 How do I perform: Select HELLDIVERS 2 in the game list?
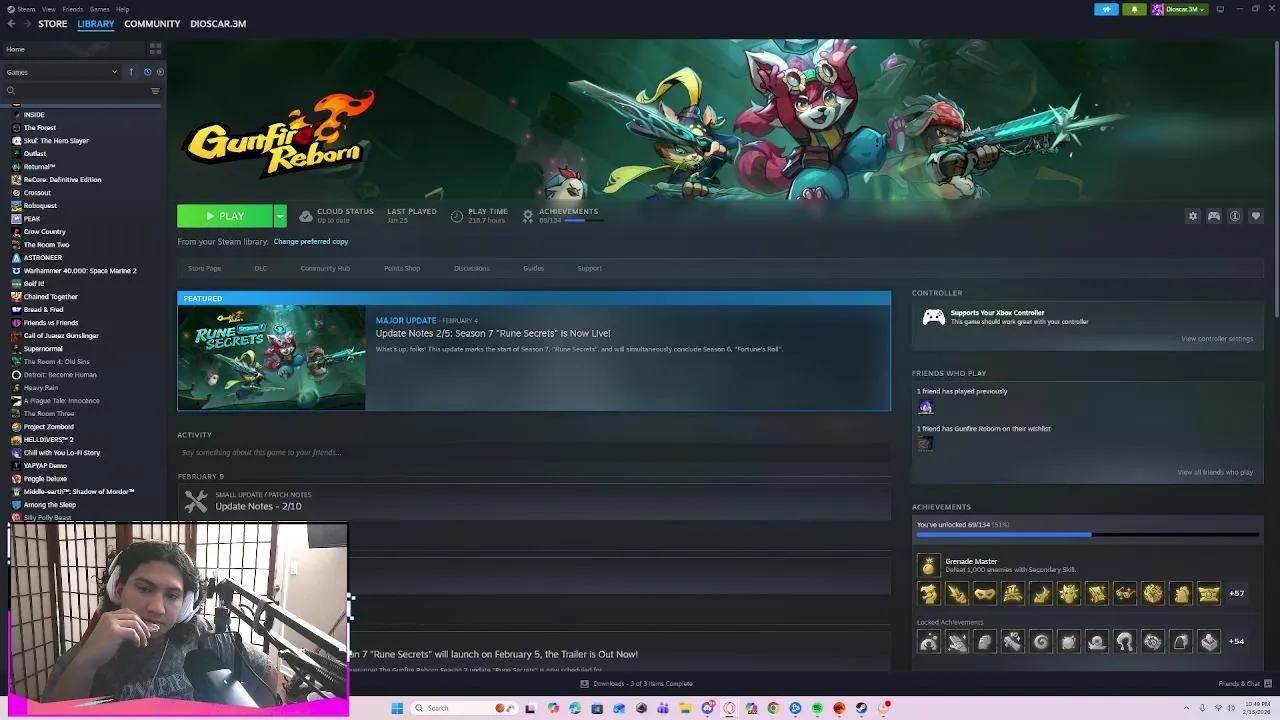tap(49, 440)
